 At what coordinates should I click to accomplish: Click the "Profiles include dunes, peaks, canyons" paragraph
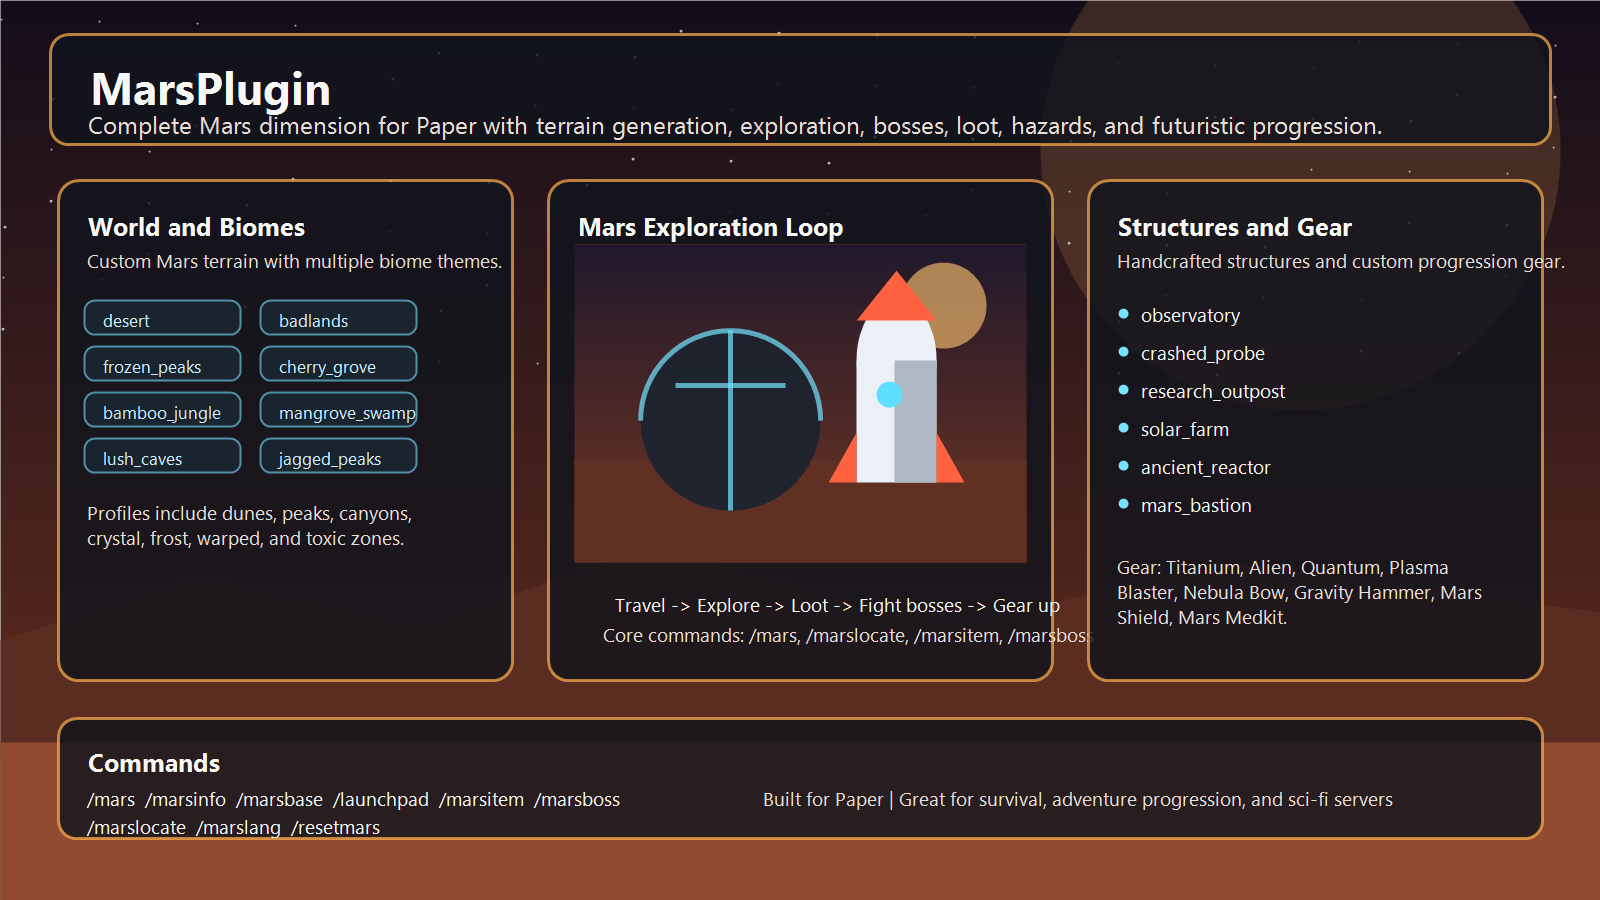(250, 526)
